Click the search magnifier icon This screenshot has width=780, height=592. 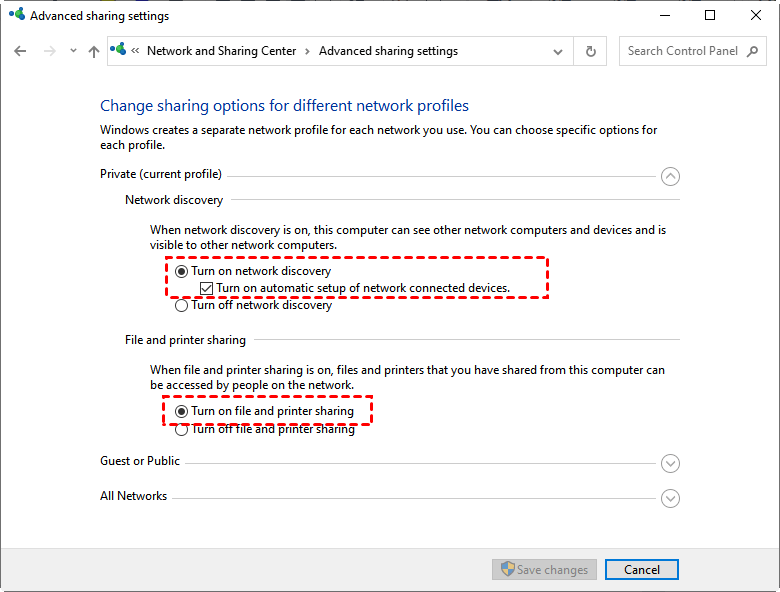pyautogui.click(x=753, y=51)
